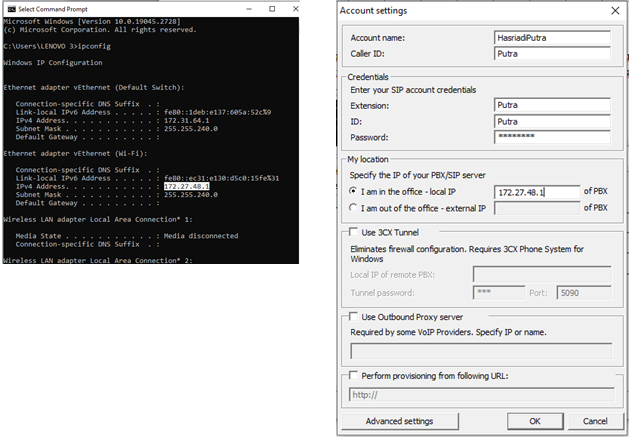Close the Command Prompt window
Screen dimensions: 632x441
click(295, 9)
